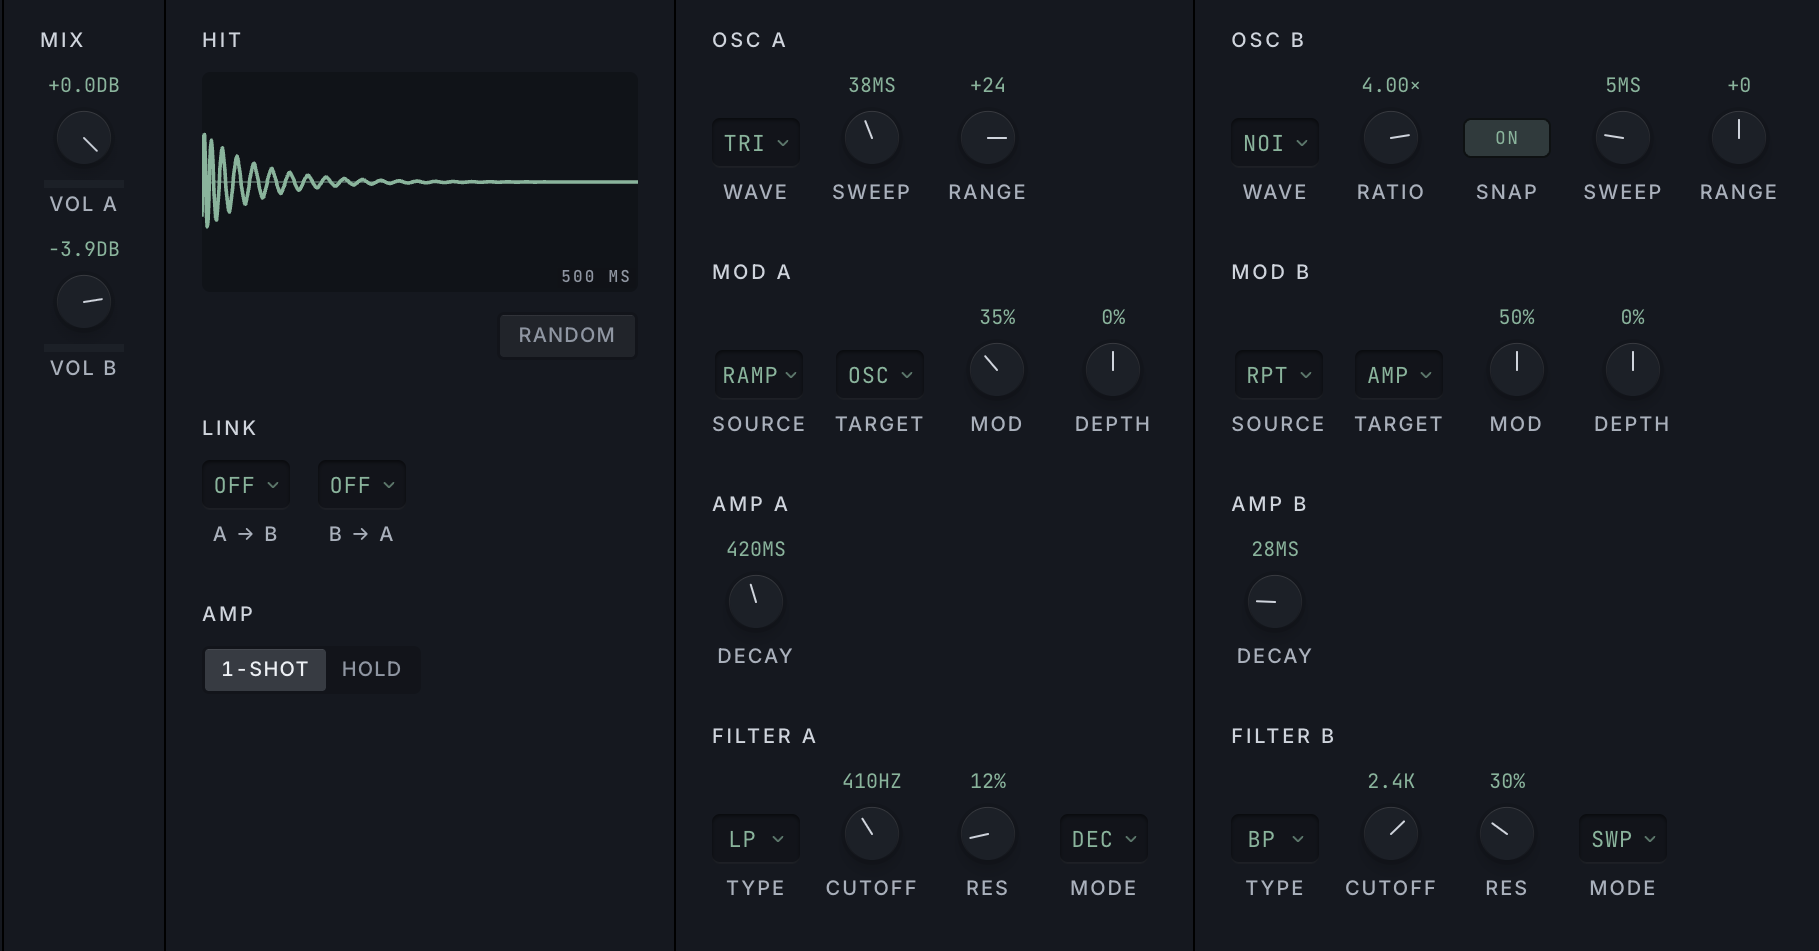
Task: Select the 1-SHOT amp mode
Action: (265, 669)
